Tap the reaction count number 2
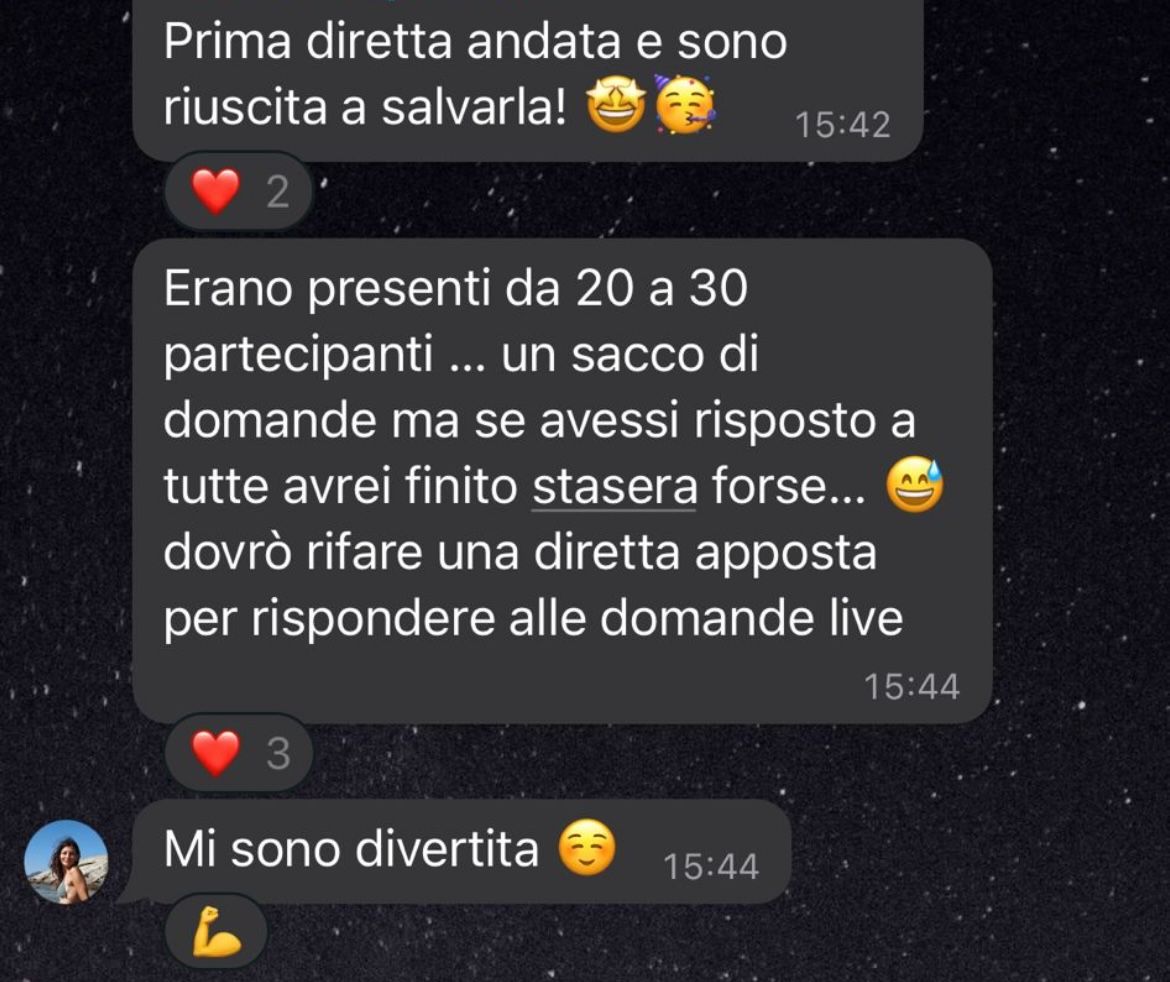1170x982 pixels. pyautogui.click(x=278, y=193)
